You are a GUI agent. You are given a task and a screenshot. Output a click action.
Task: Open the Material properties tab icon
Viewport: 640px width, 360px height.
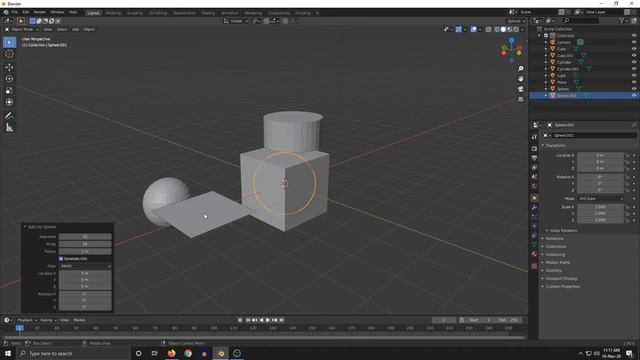[x=534, y=254]
